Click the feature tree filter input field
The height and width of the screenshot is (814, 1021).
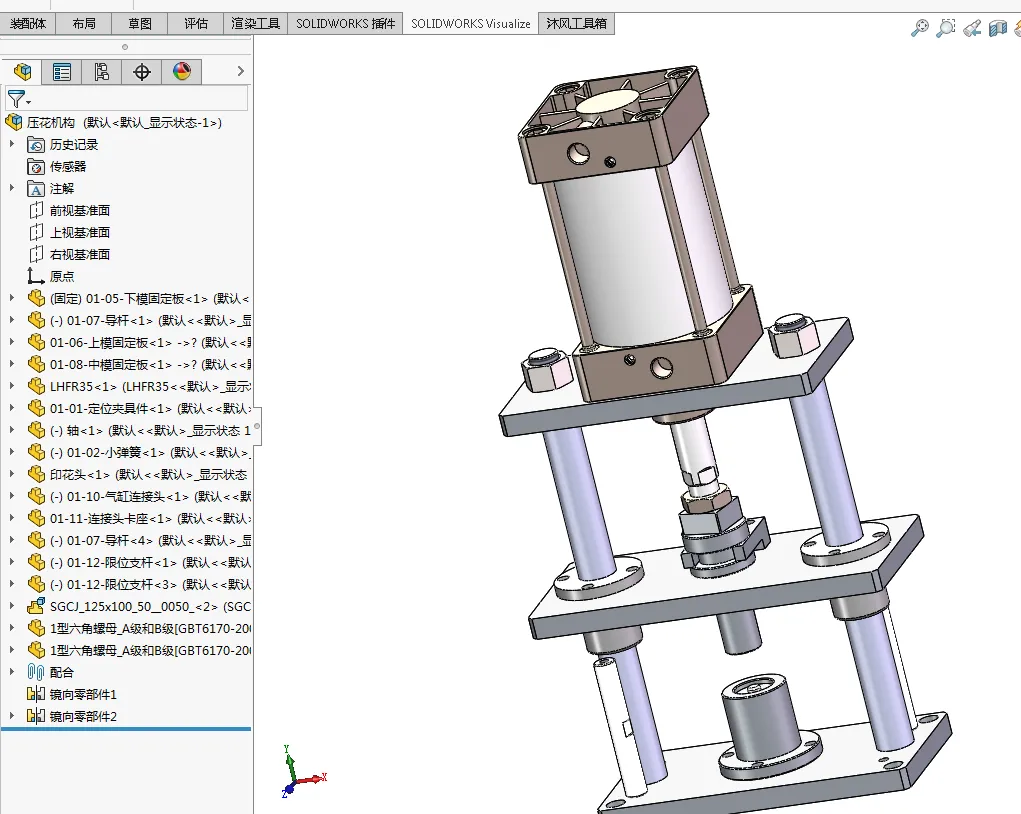127,99
